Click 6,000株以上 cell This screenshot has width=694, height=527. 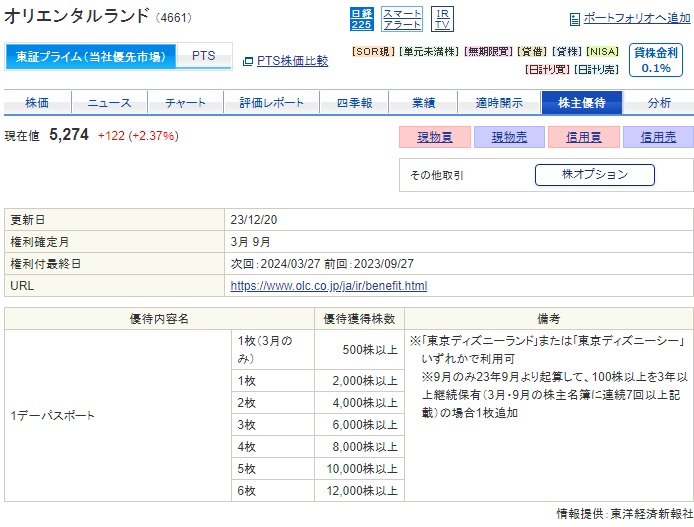(x=359, y=425)
